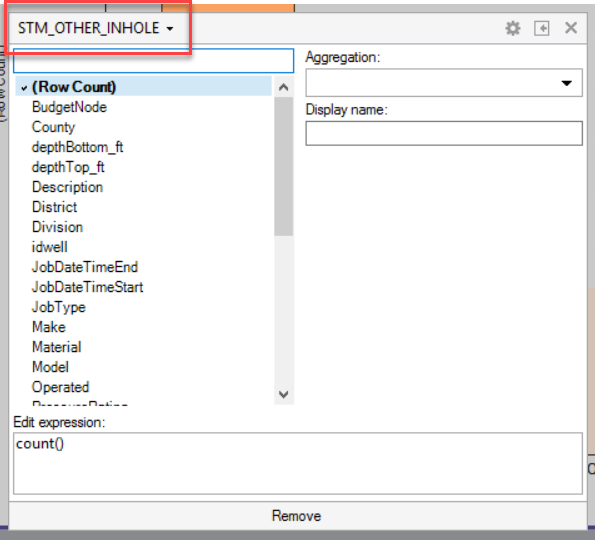Select the (Row Count) entry
Screen dimensions: 595x540
[x=144, y=87]
